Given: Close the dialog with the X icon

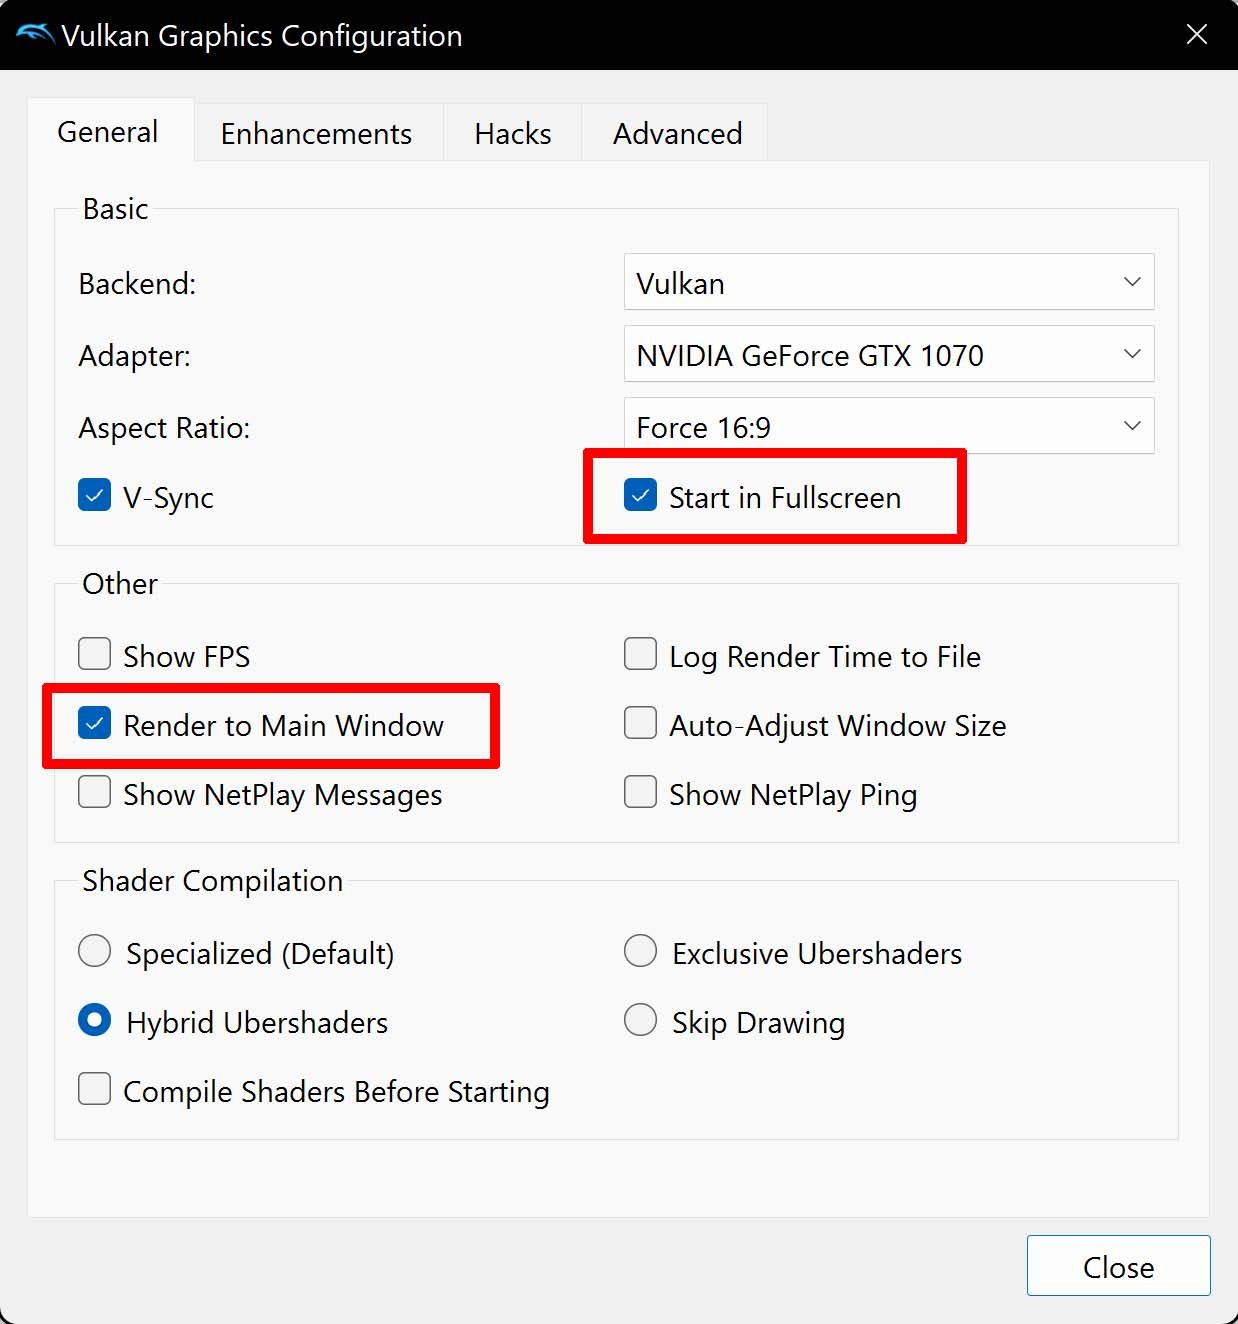Looking at the screenshot, I should [1196, 35].
